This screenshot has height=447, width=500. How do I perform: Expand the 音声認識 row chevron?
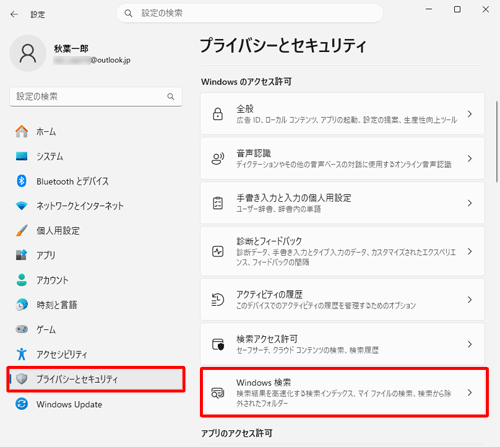[x=470, y=158]
